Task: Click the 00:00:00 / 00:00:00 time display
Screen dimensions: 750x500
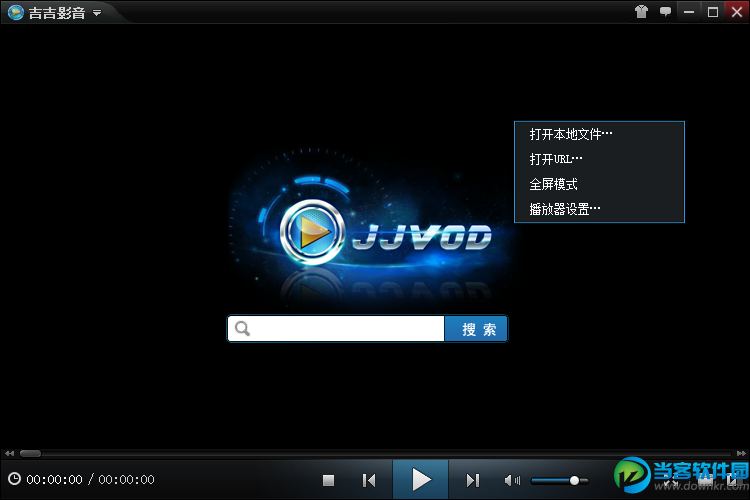Action: click(x=90, y=479)
